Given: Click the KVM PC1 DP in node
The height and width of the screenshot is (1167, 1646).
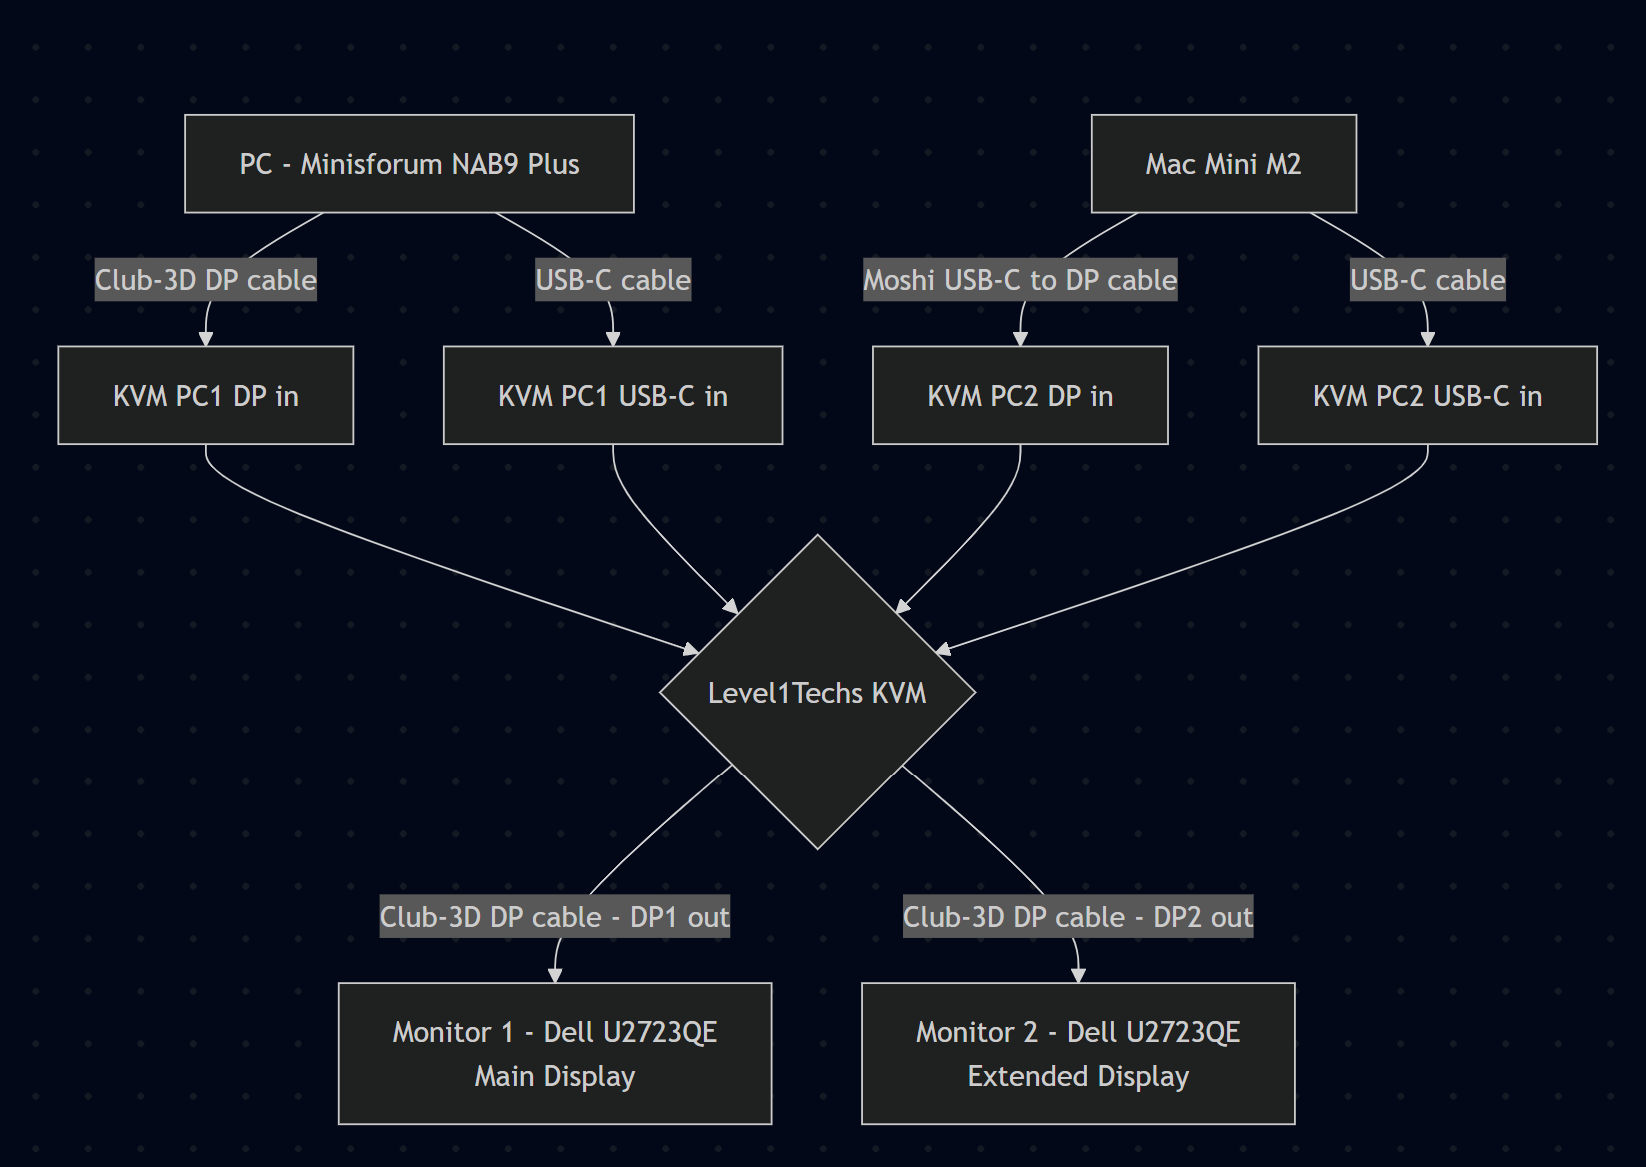Looking at the screenshot, I should pos(206,396).
